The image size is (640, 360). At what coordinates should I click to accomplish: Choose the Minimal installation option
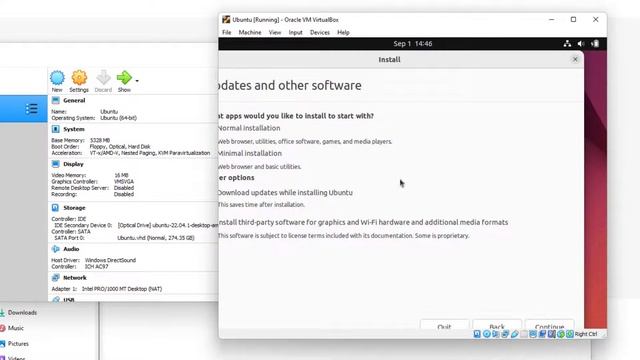click(x=250, y=153)
